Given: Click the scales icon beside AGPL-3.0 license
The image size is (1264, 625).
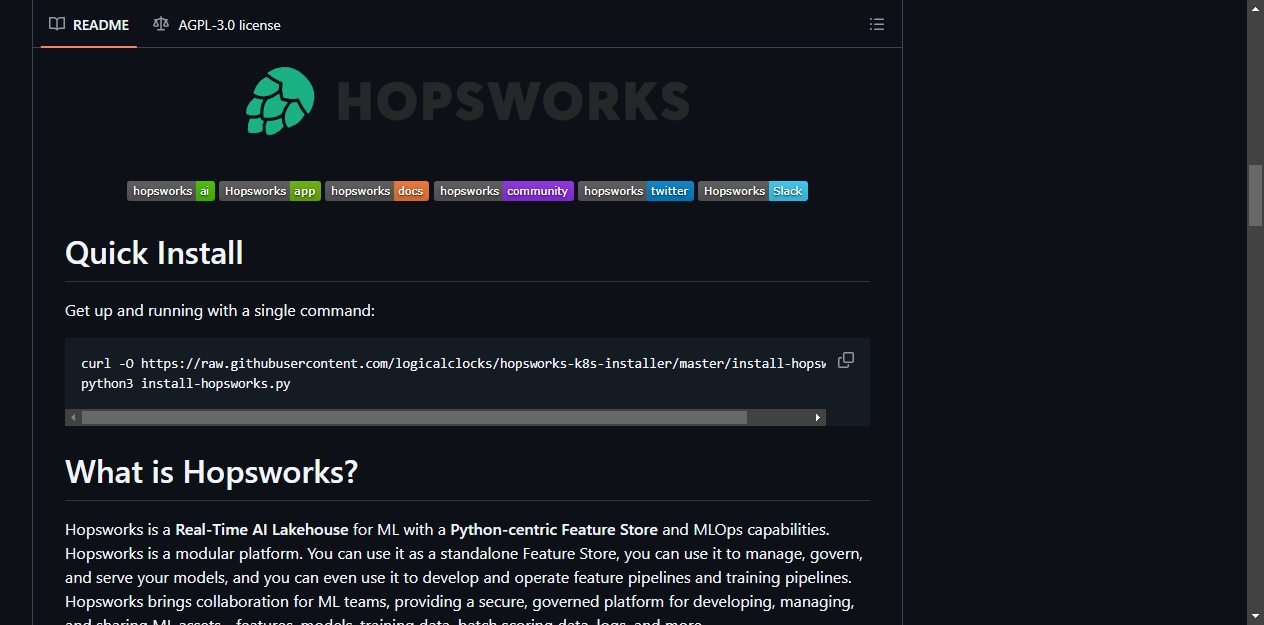Looking at the screenshot, I should (161, 24).
